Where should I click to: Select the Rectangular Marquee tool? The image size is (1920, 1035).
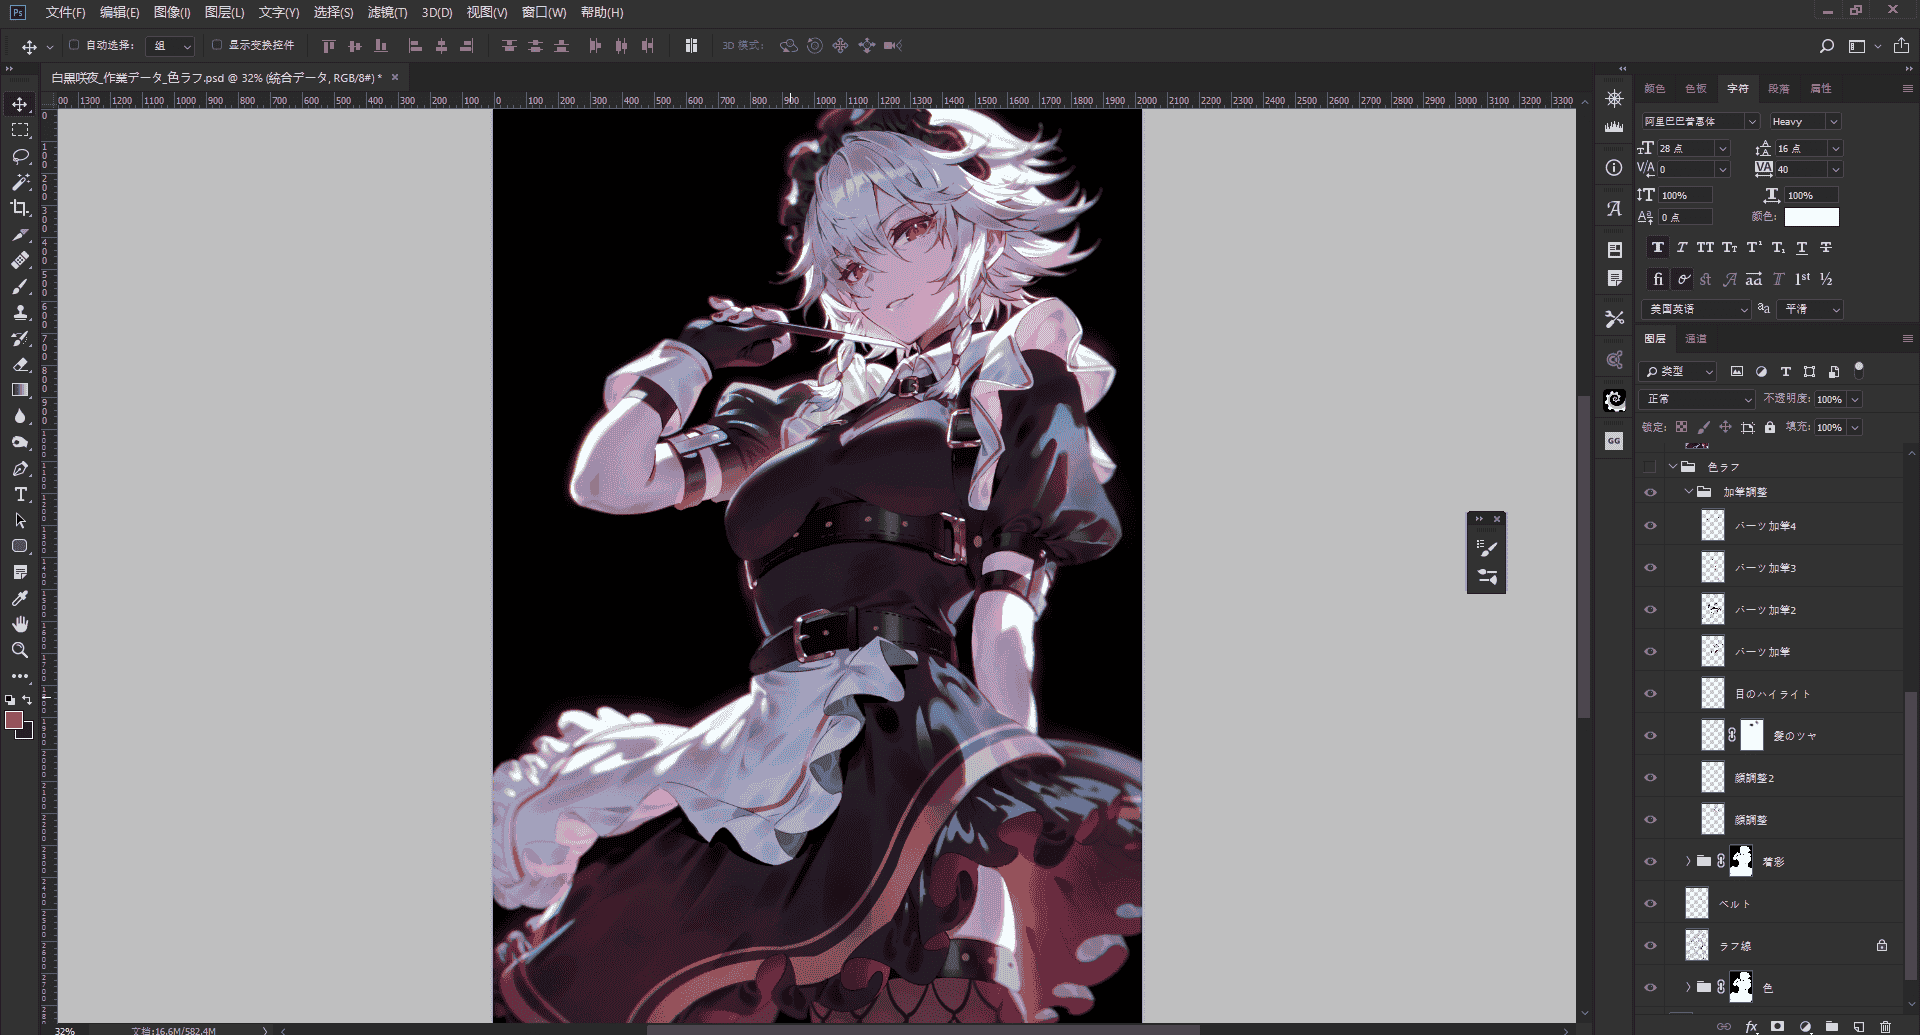(x=20, y=130)
